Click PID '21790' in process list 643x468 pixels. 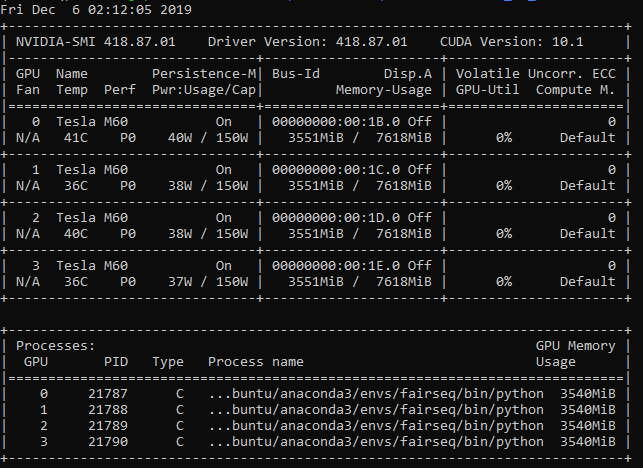[x=108, y=442]
